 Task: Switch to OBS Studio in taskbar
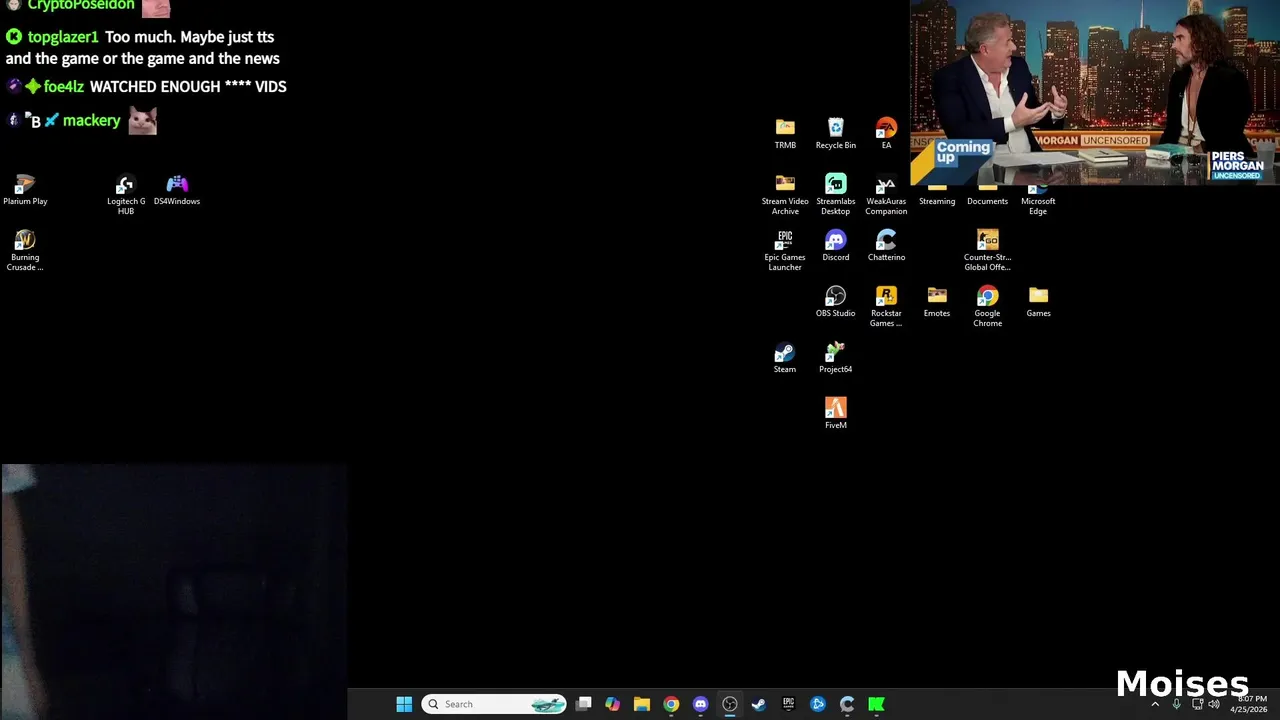(730, 704)
